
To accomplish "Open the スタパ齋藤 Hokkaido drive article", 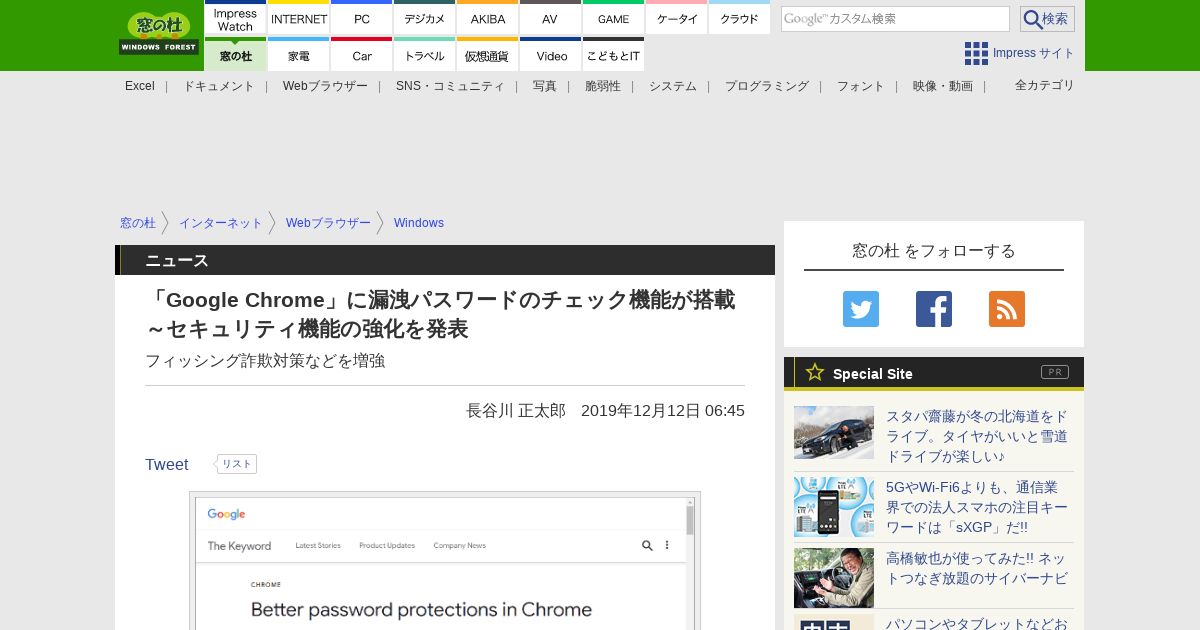I will tap(977, 436).
